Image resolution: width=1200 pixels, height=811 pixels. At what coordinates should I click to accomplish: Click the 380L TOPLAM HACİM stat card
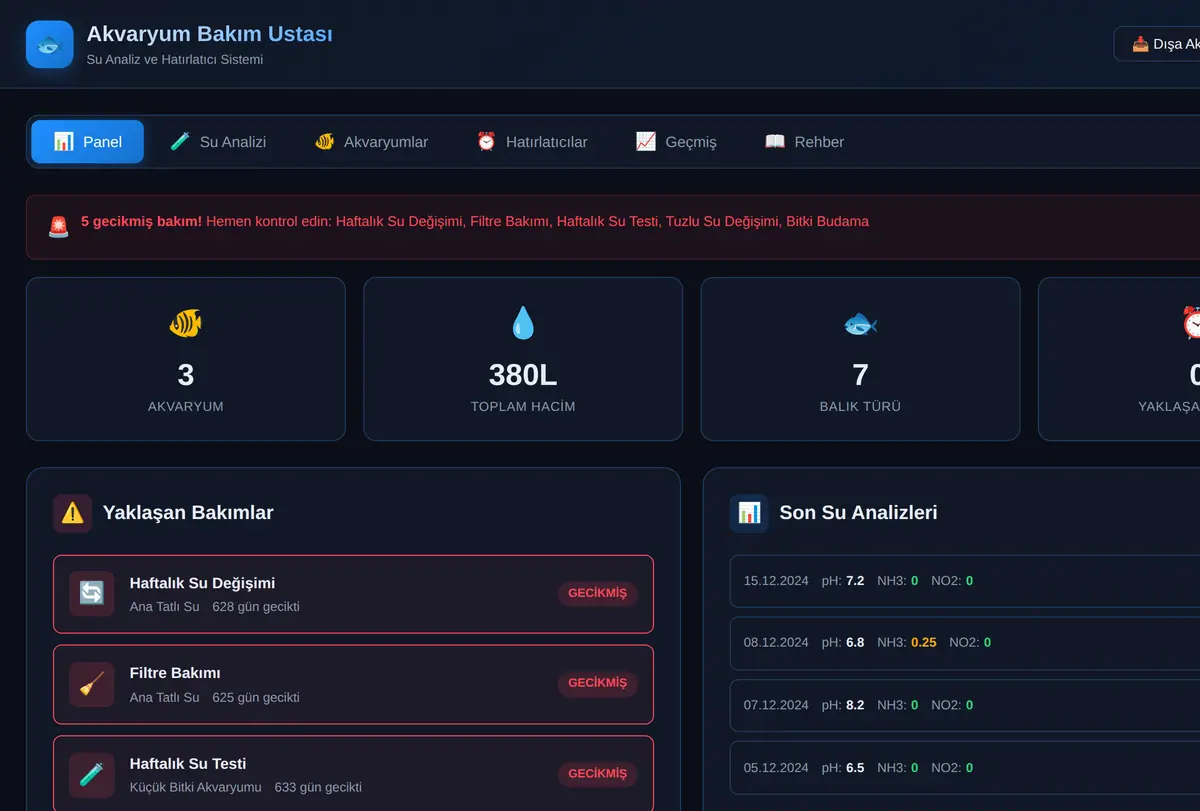click(523, 359)
